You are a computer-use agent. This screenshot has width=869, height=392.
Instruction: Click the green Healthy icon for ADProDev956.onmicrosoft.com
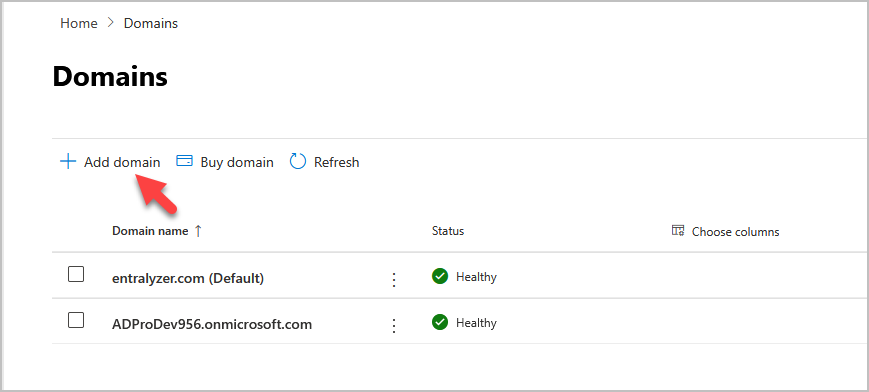pyautogui.click(x=439, y=322)
